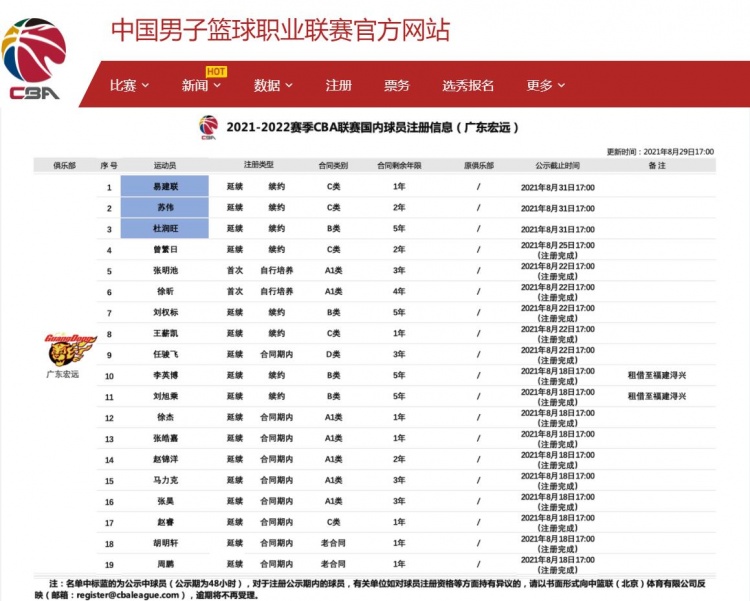Viewport: 750px width, 601px height.
Task: Click the 序号 column header
Action: 109,166
